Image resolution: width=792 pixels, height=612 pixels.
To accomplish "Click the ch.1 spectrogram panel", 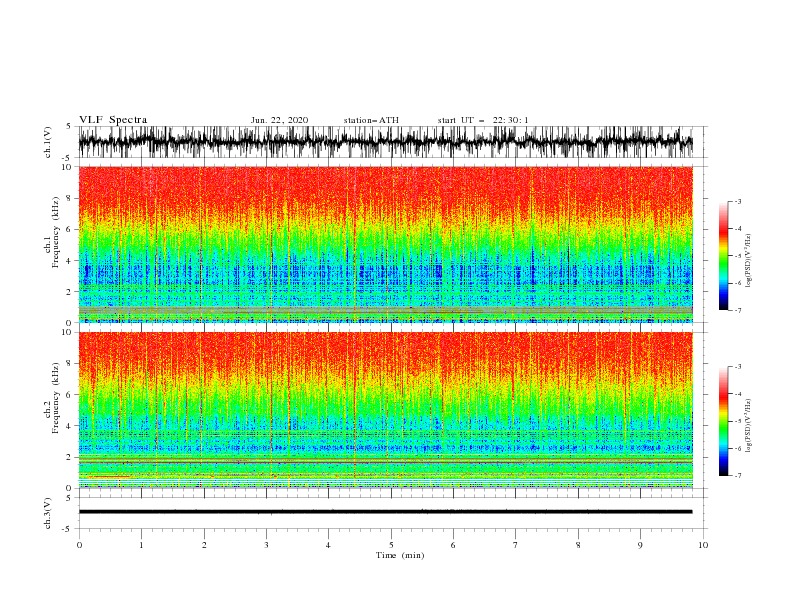I will (x=386, y=244).
